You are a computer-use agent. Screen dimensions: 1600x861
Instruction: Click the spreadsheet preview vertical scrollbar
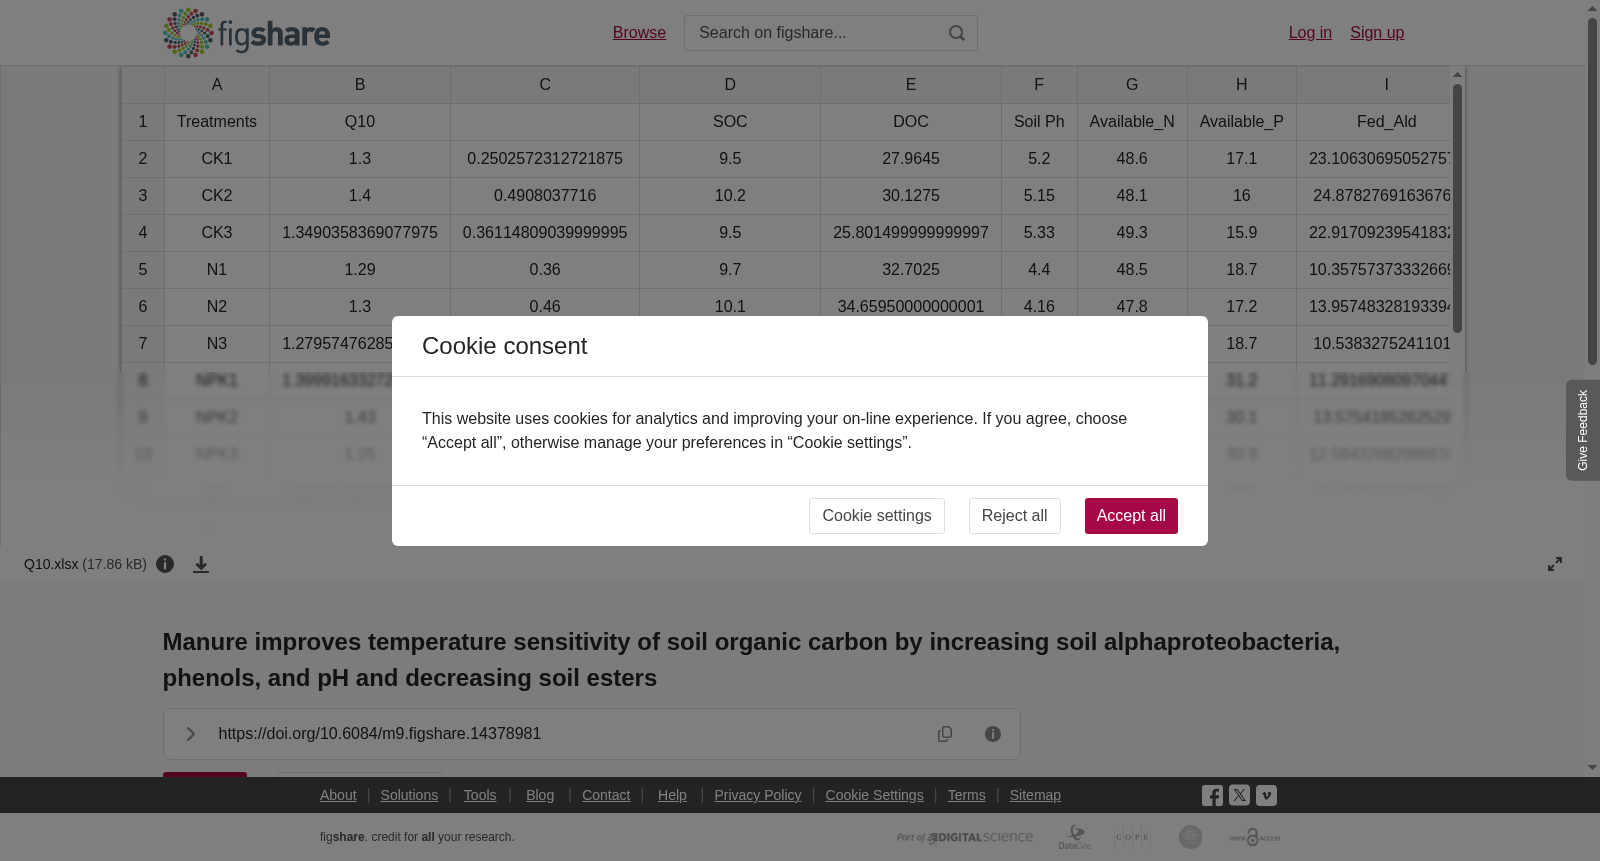click(1458, 208)
